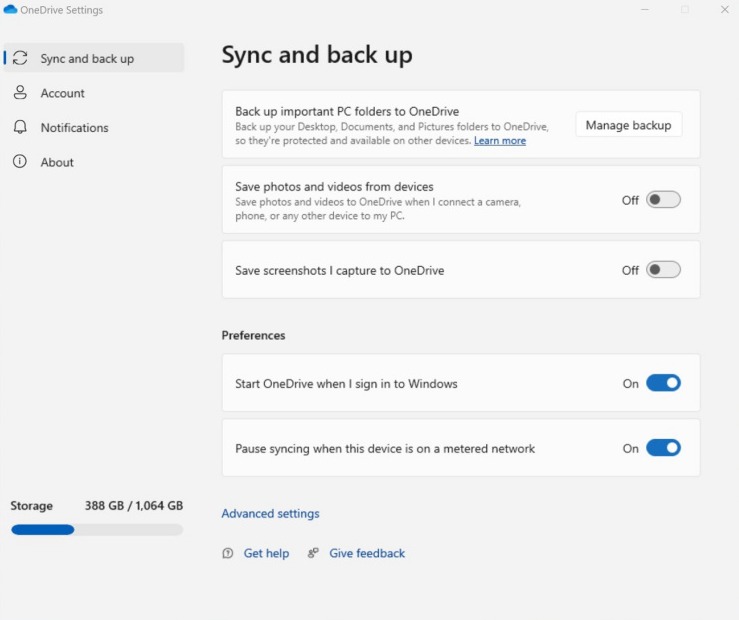Viewport: 739px width, 620px height.
Task: Turn off Pause syncing on metered network
Action: click(x=663, y=448)
